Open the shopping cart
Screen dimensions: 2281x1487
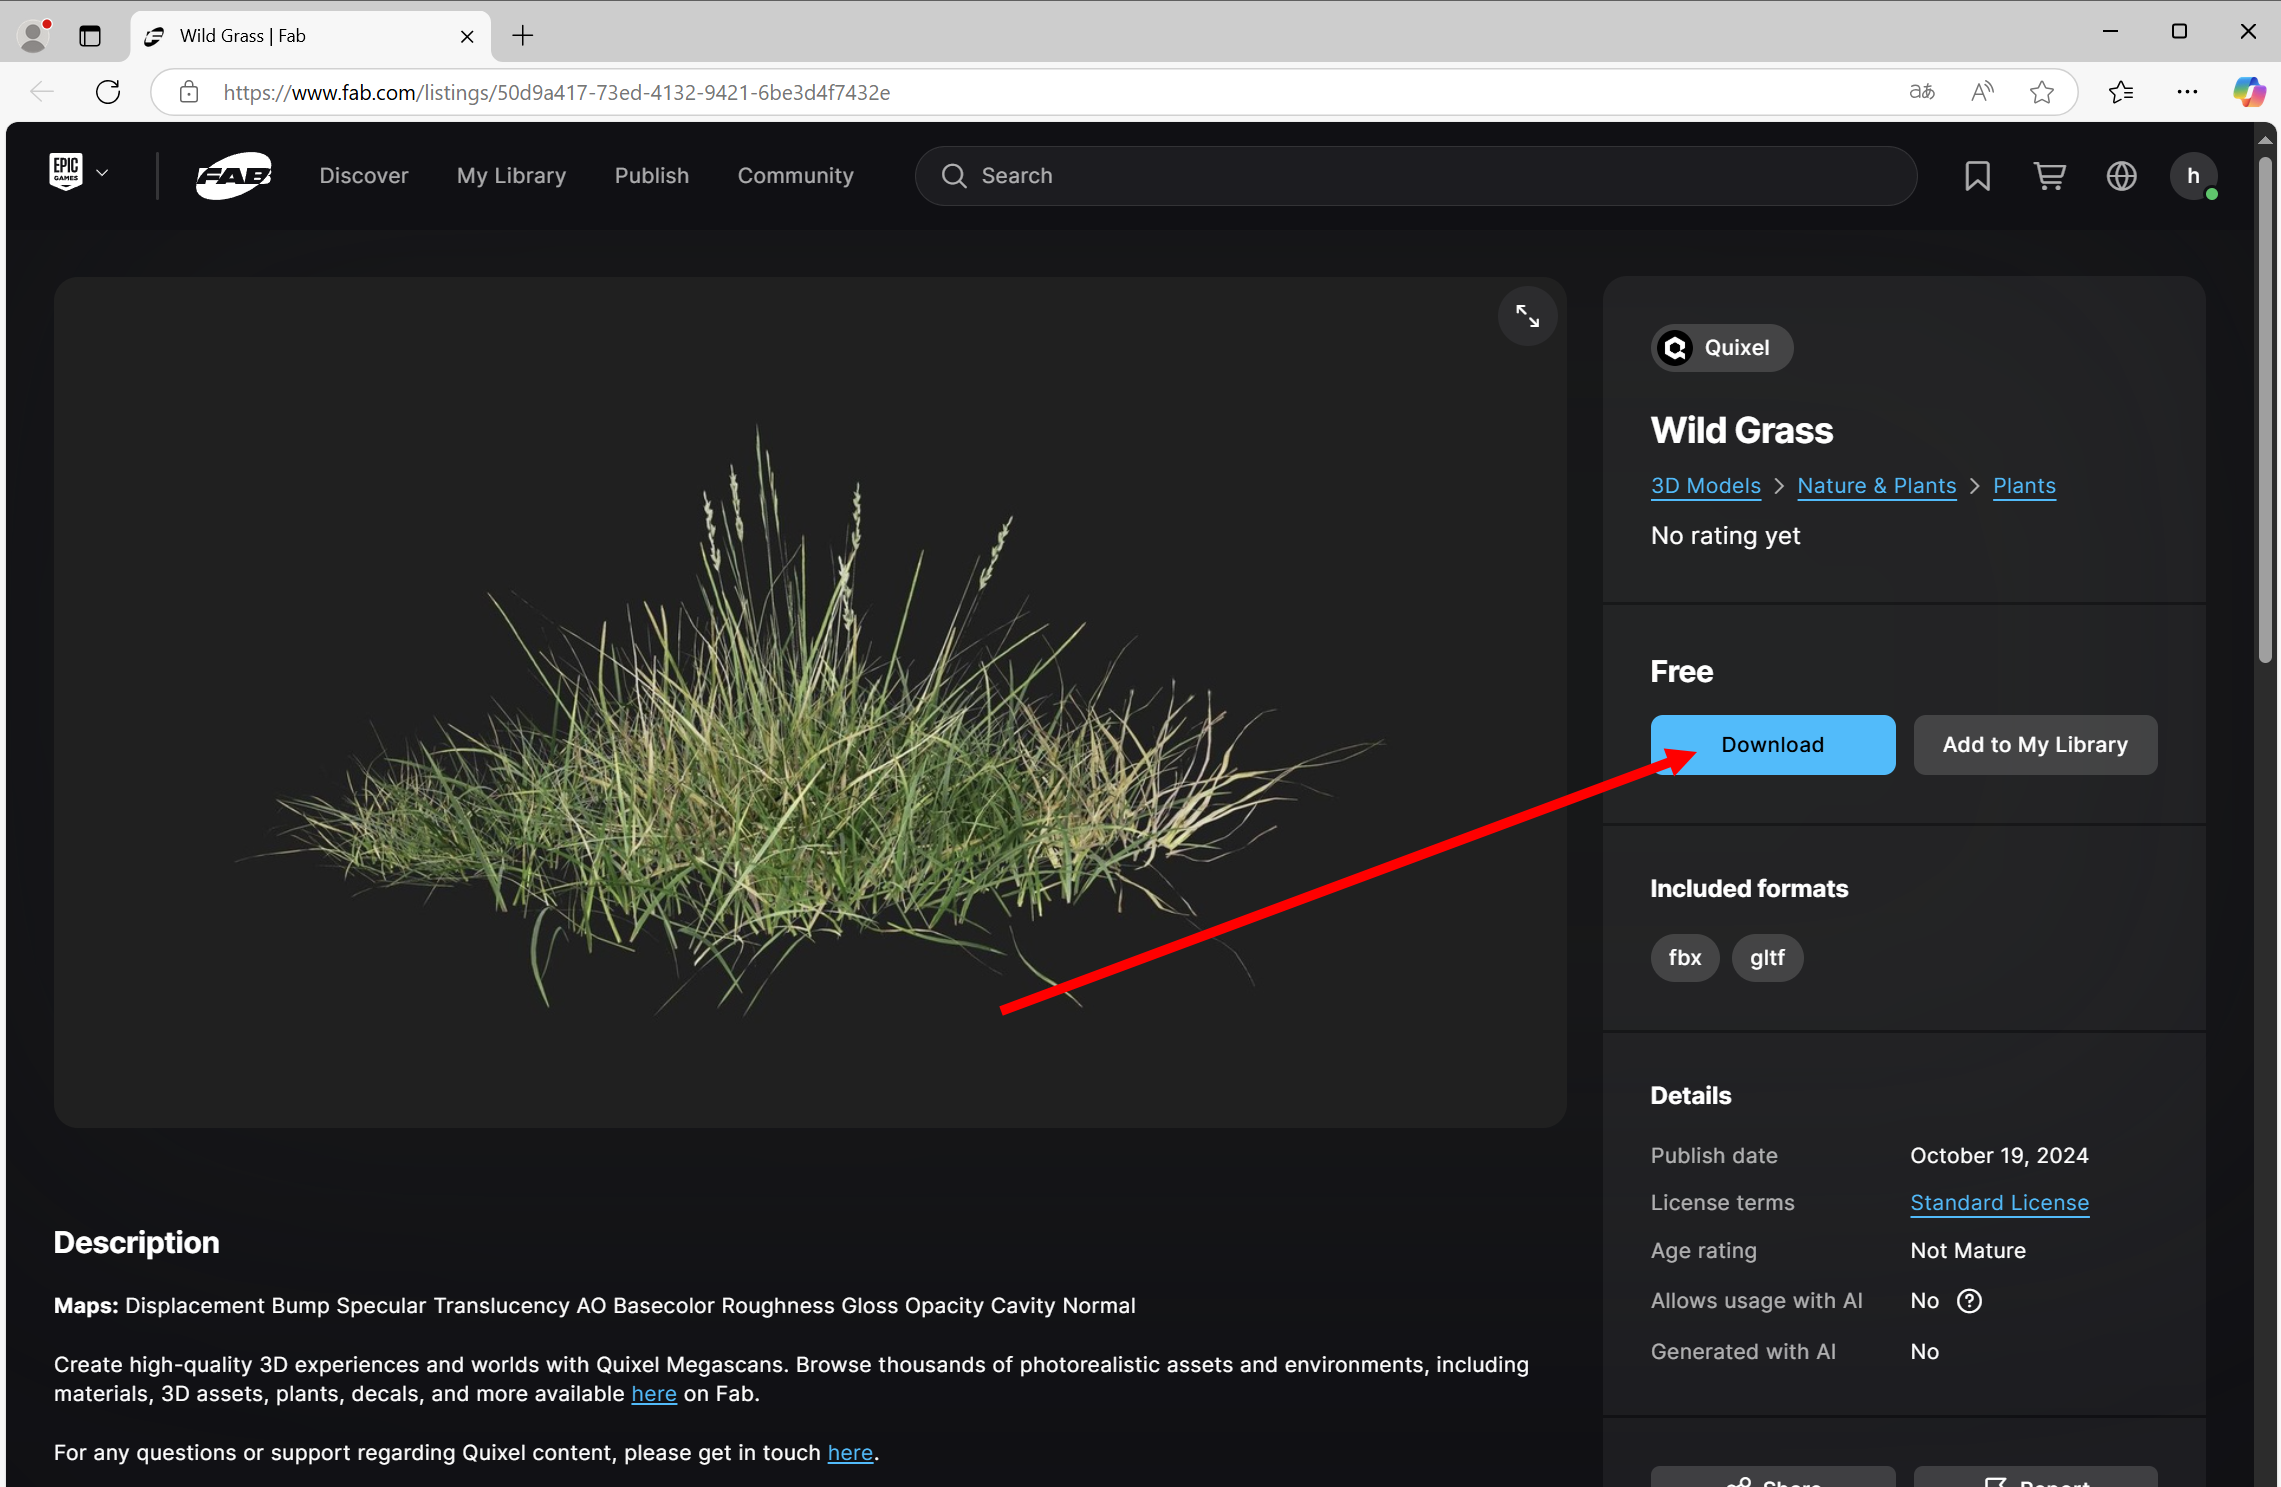tap(2049, 176)
